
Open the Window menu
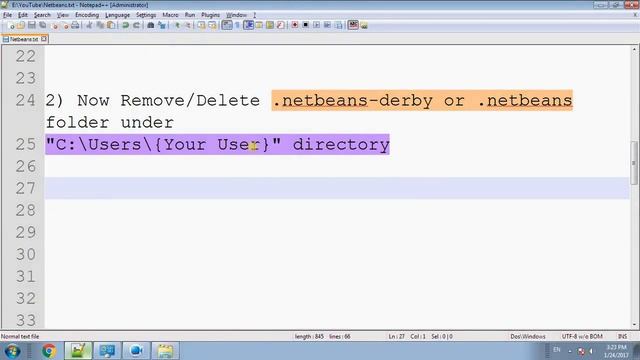[236, 15]
